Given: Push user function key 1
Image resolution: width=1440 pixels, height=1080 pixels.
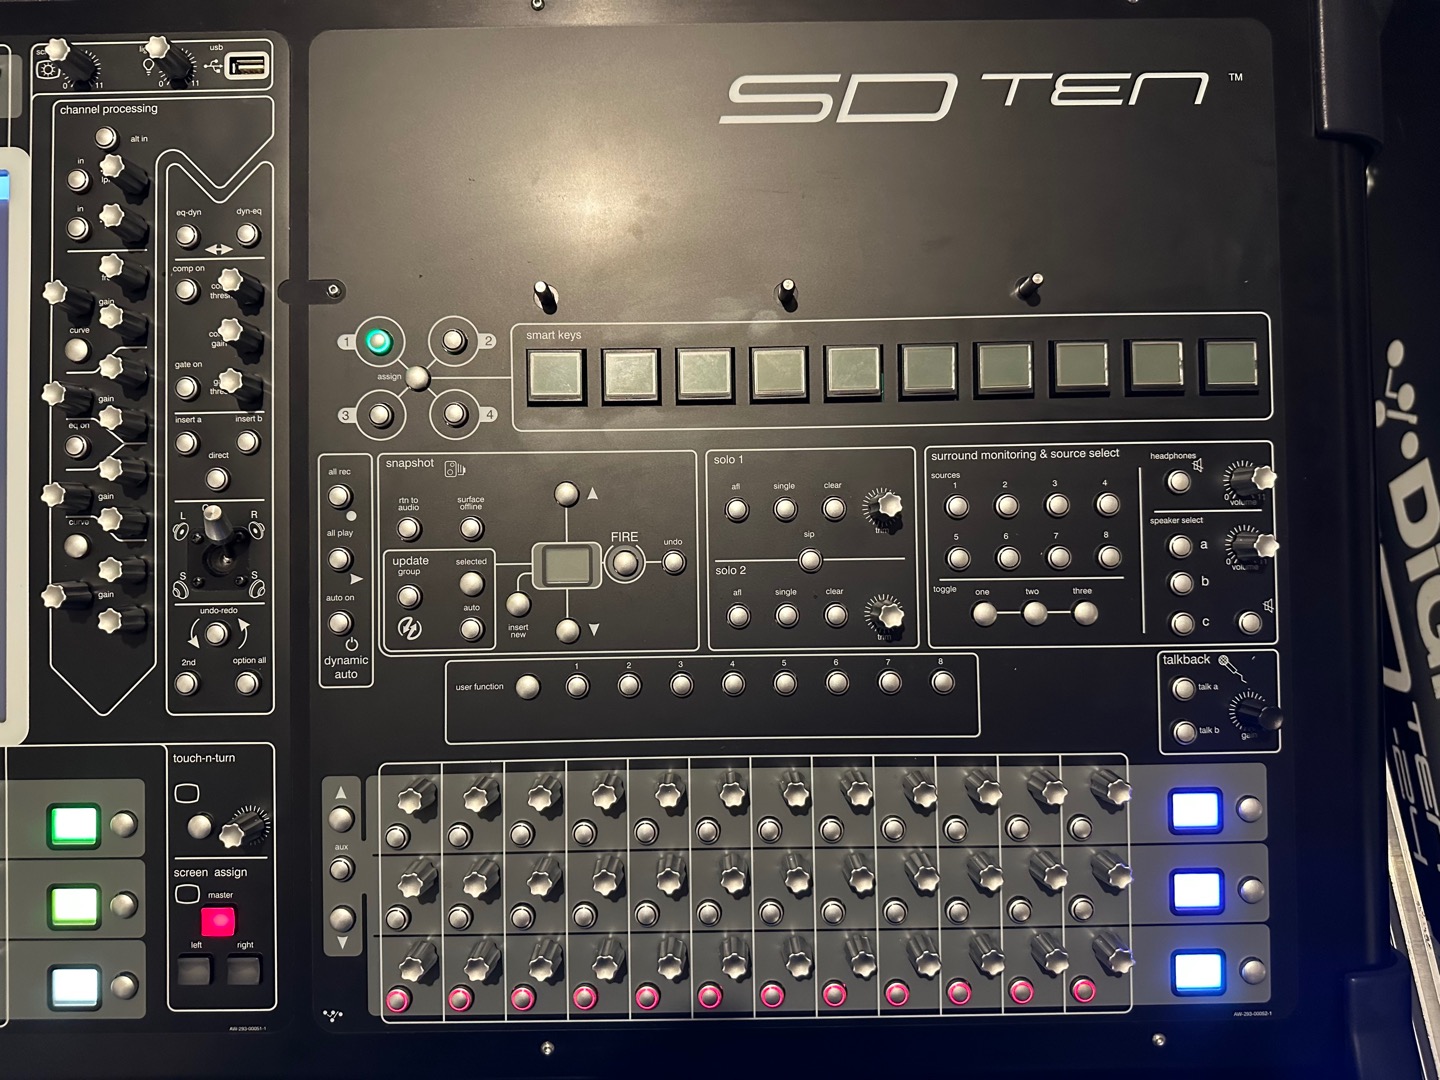Looking at the screenshot, I should (x=577, y=686).
